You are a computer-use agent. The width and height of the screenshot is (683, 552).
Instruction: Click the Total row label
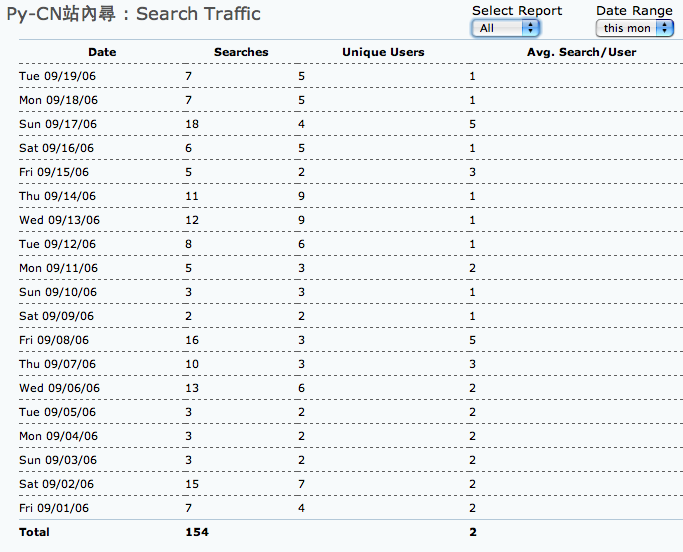(34, 532)
